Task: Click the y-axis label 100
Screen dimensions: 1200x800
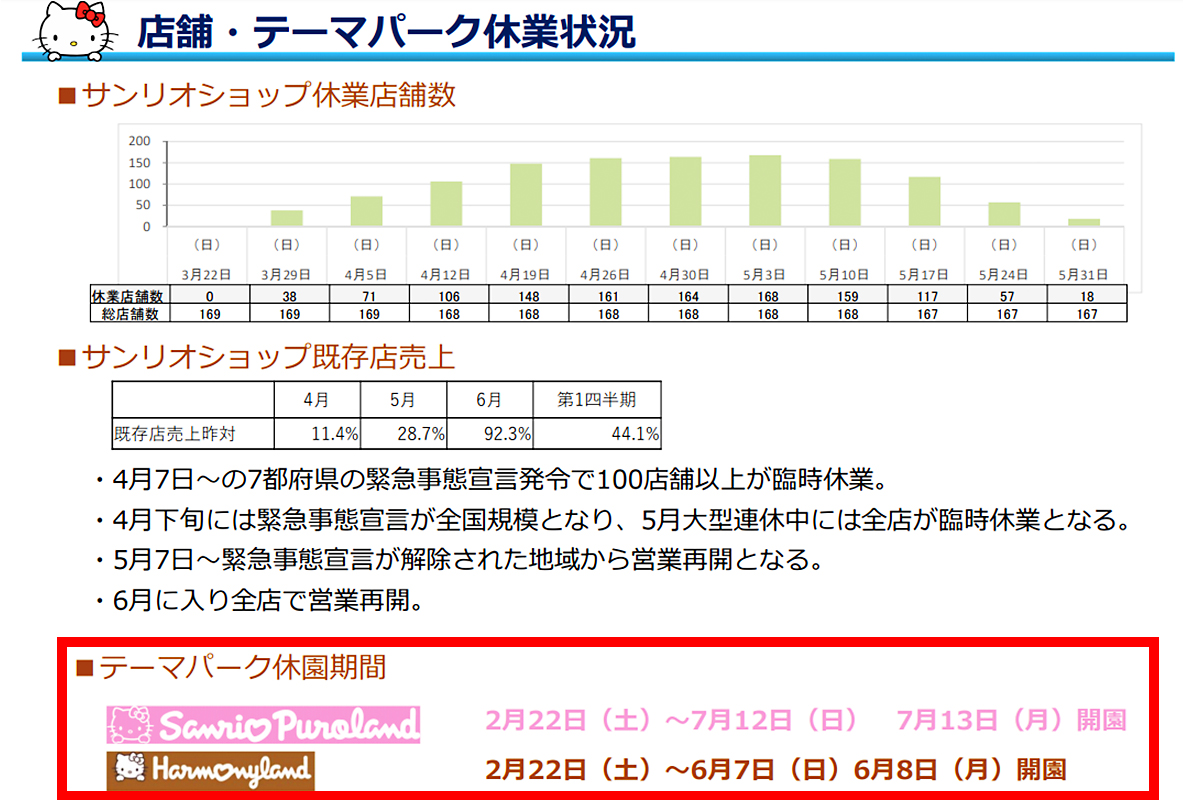Action: [x=140, y=184]
